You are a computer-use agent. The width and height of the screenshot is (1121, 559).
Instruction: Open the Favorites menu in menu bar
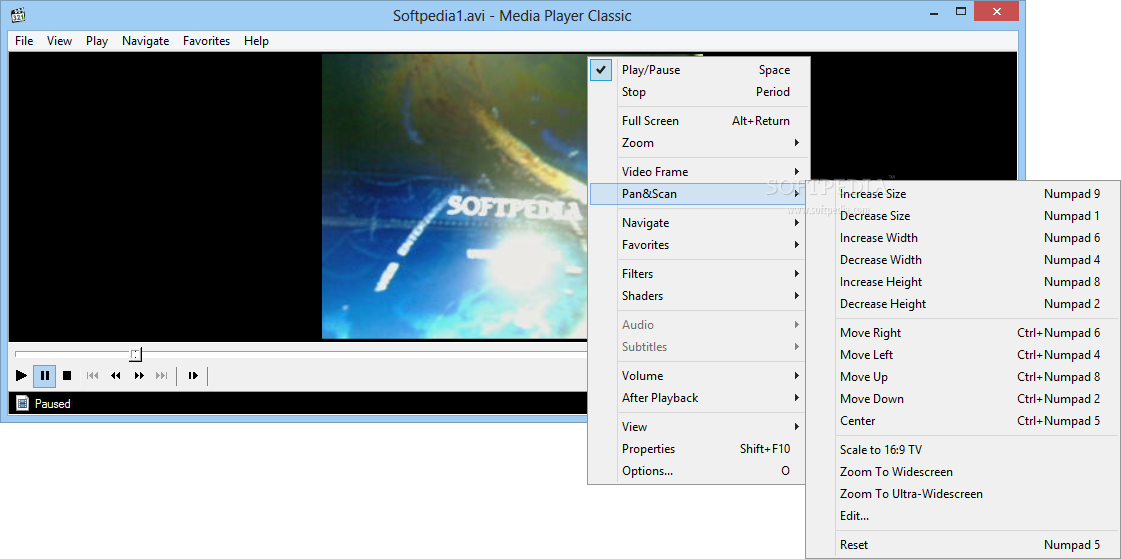(x=207, y=41)
